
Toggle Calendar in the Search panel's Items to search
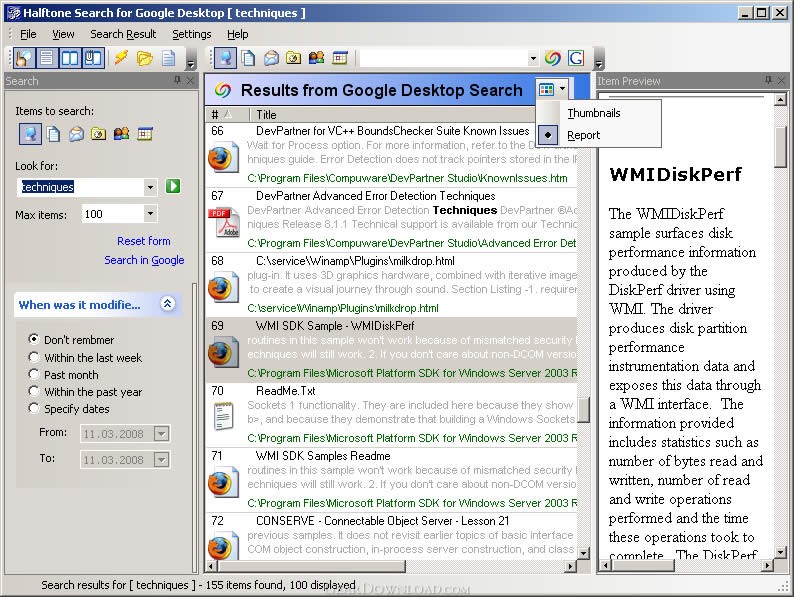(145, 134)
